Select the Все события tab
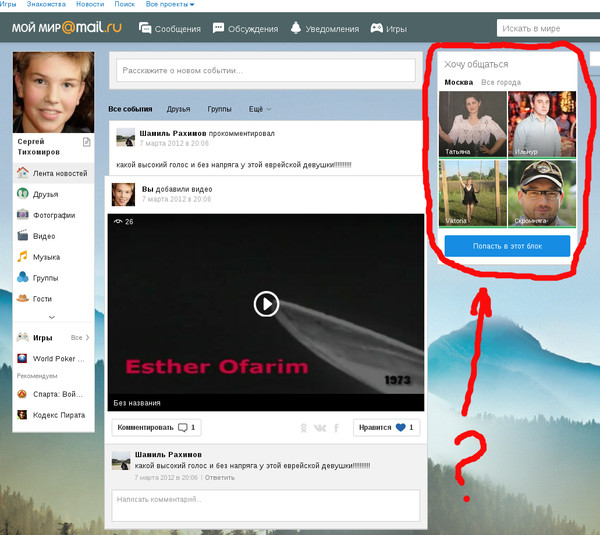600x535 pixels. (x=130, y=109)
